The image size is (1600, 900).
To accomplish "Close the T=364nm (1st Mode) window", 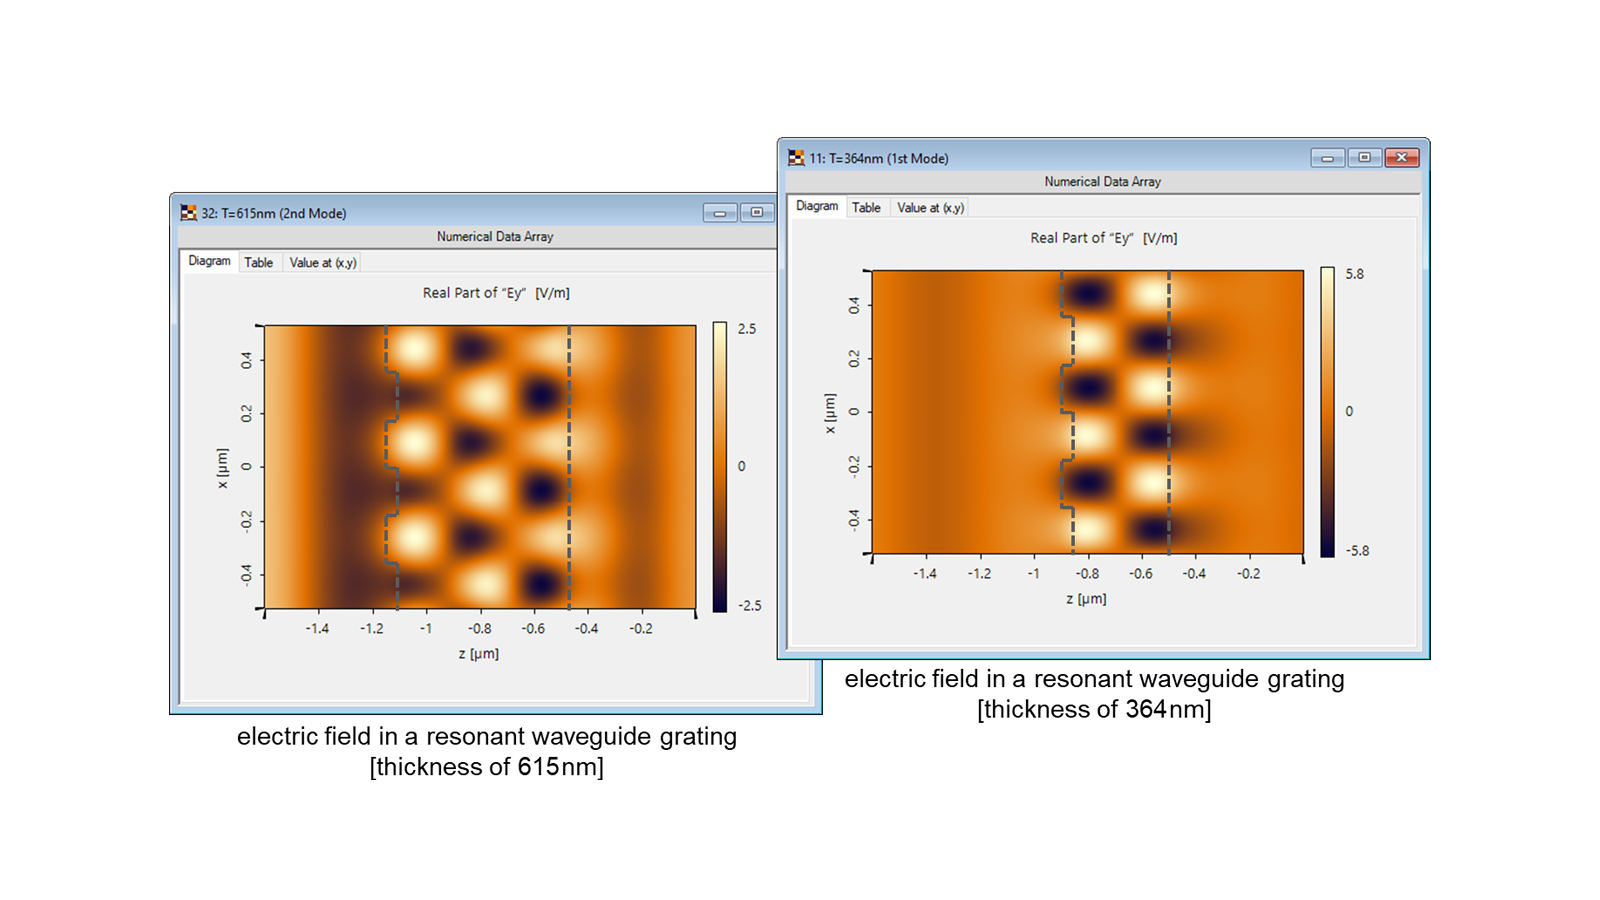I will (x=1402, y=158).
